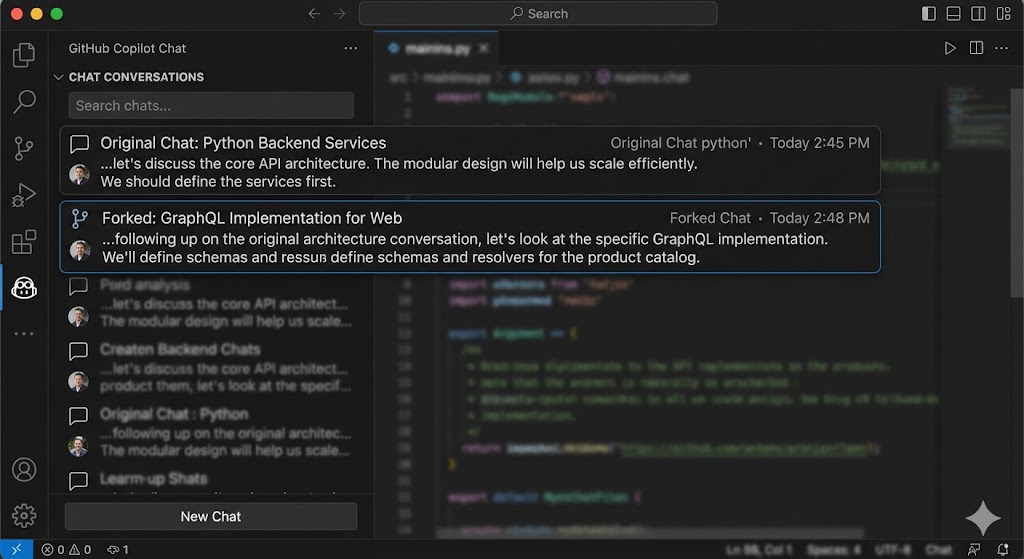Open the Run and Debug view
This screenshot has width=1024, height=559.
point(24,195)
